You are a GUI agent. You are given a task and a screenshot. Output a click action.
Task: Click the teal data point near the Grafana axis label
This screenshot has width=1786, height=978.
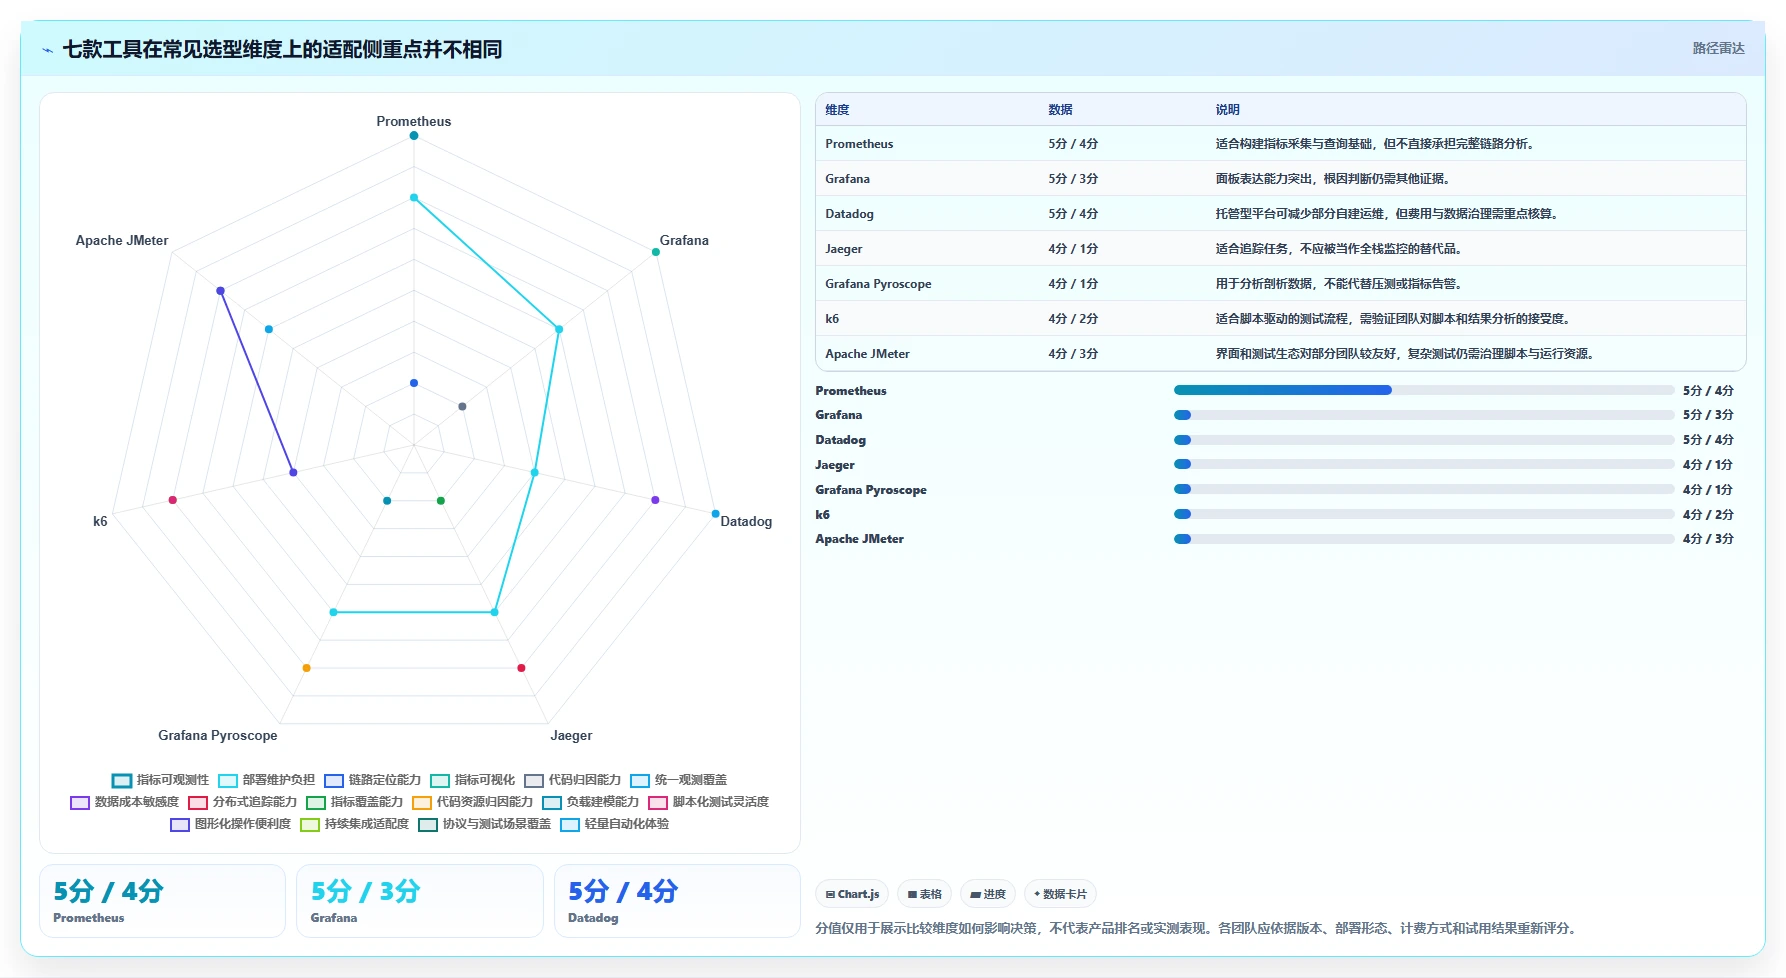coord(656,252)
